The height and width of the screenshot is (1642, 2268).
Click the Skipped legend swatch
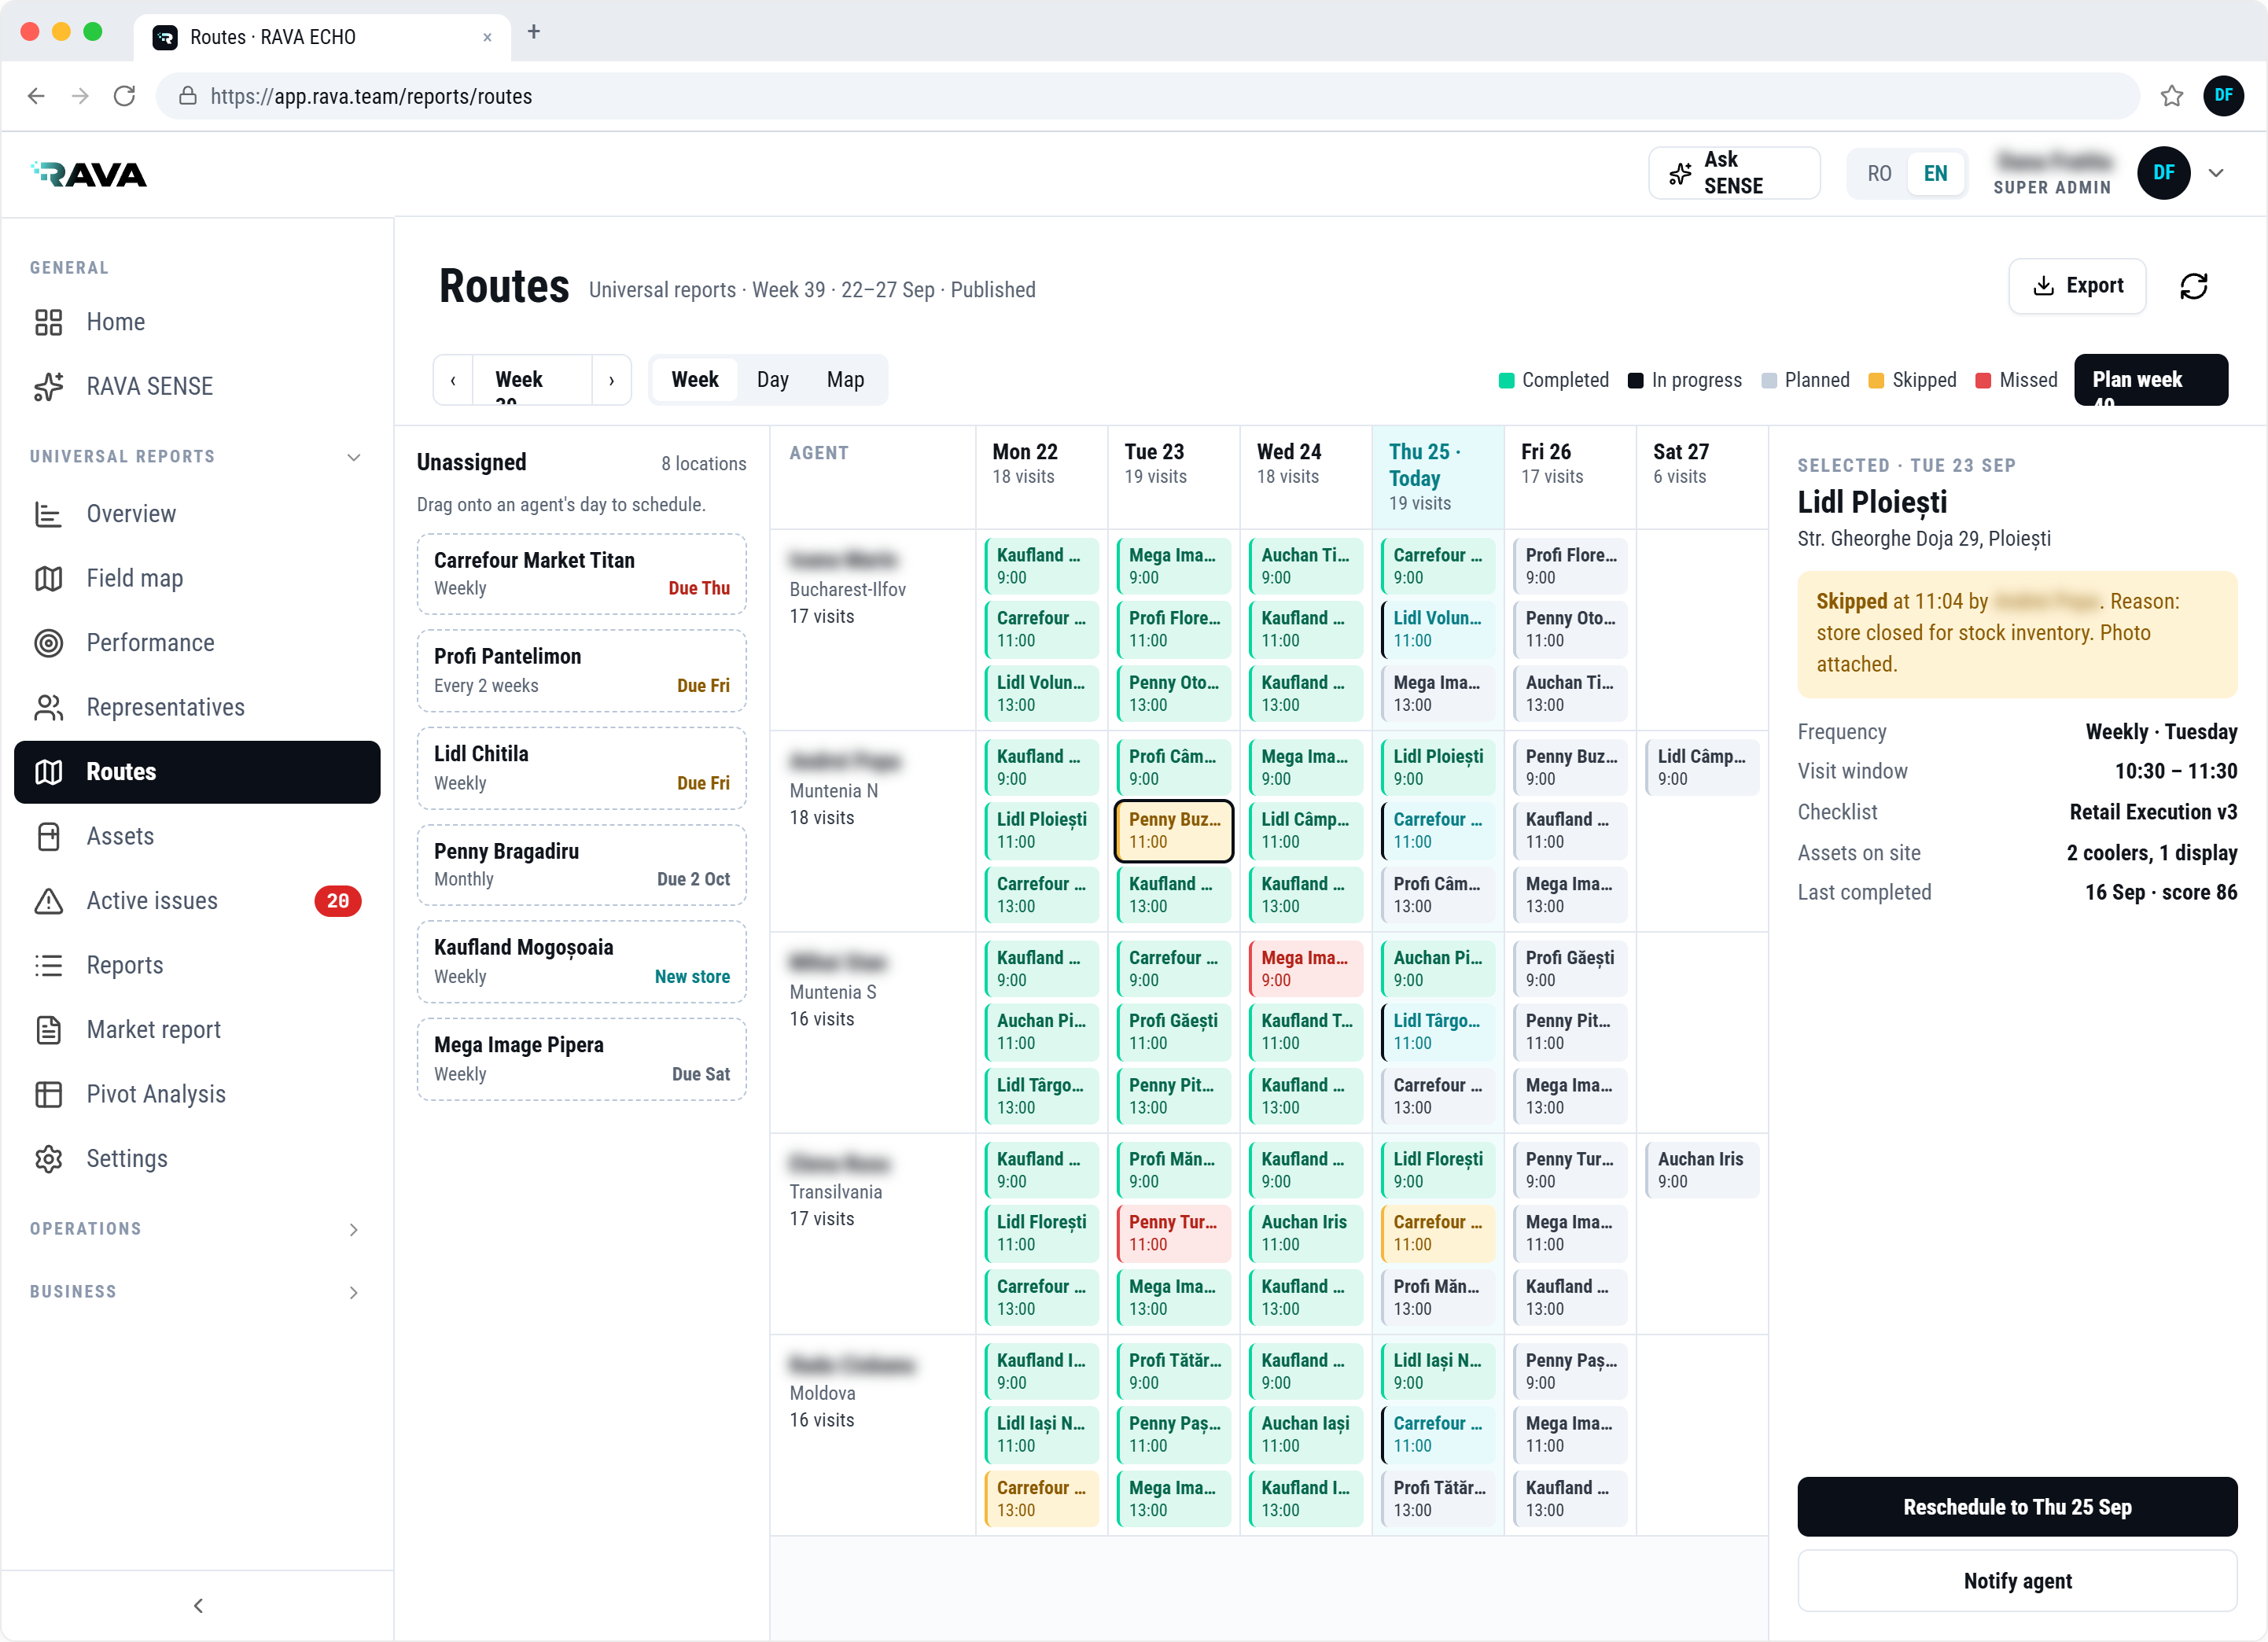pyautogui.click(x=1876, y=380)
